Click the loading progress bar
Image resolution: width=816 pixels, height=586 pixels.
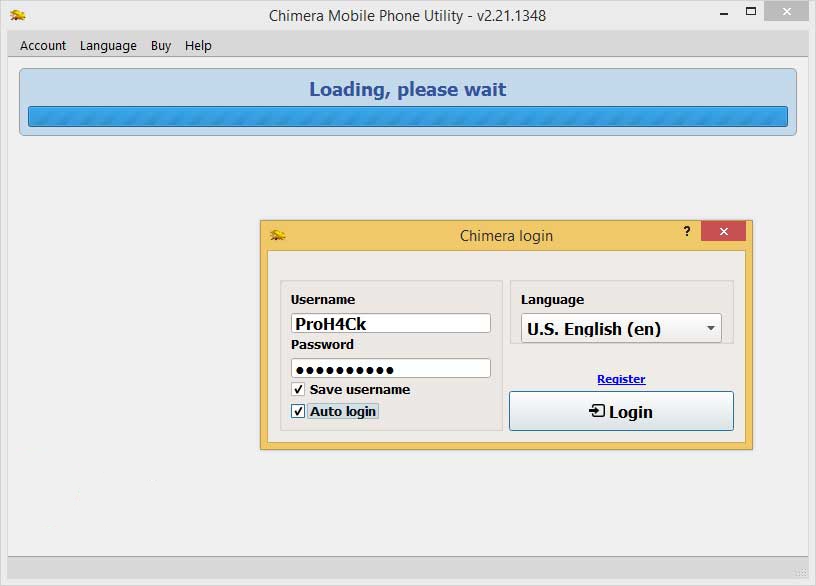tap(407, 117)
